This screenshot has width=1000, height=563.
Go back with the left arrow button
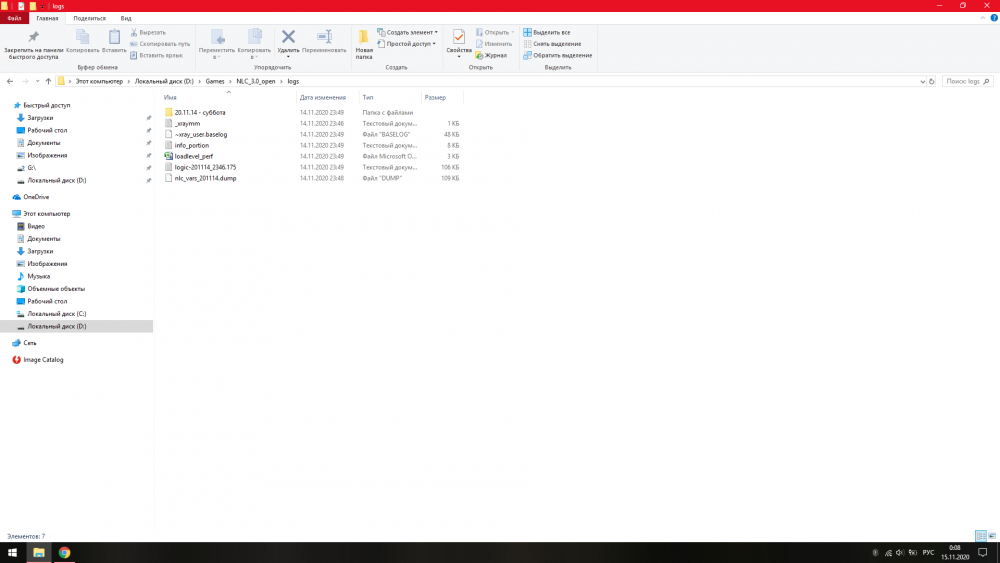pos(10,82)
